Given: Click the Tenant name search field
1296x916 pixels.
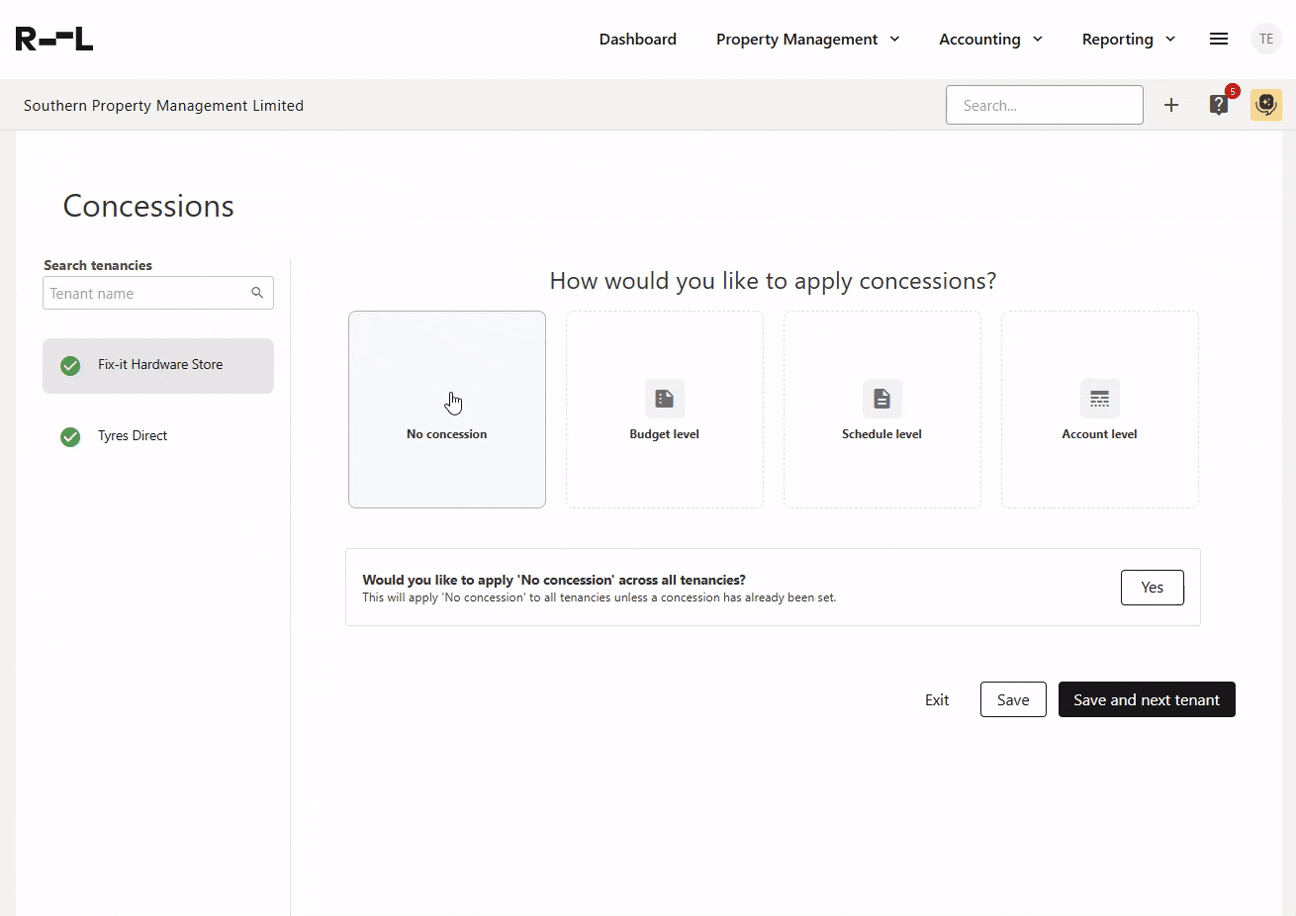Looking at the screenshot, I should [146, 293].
